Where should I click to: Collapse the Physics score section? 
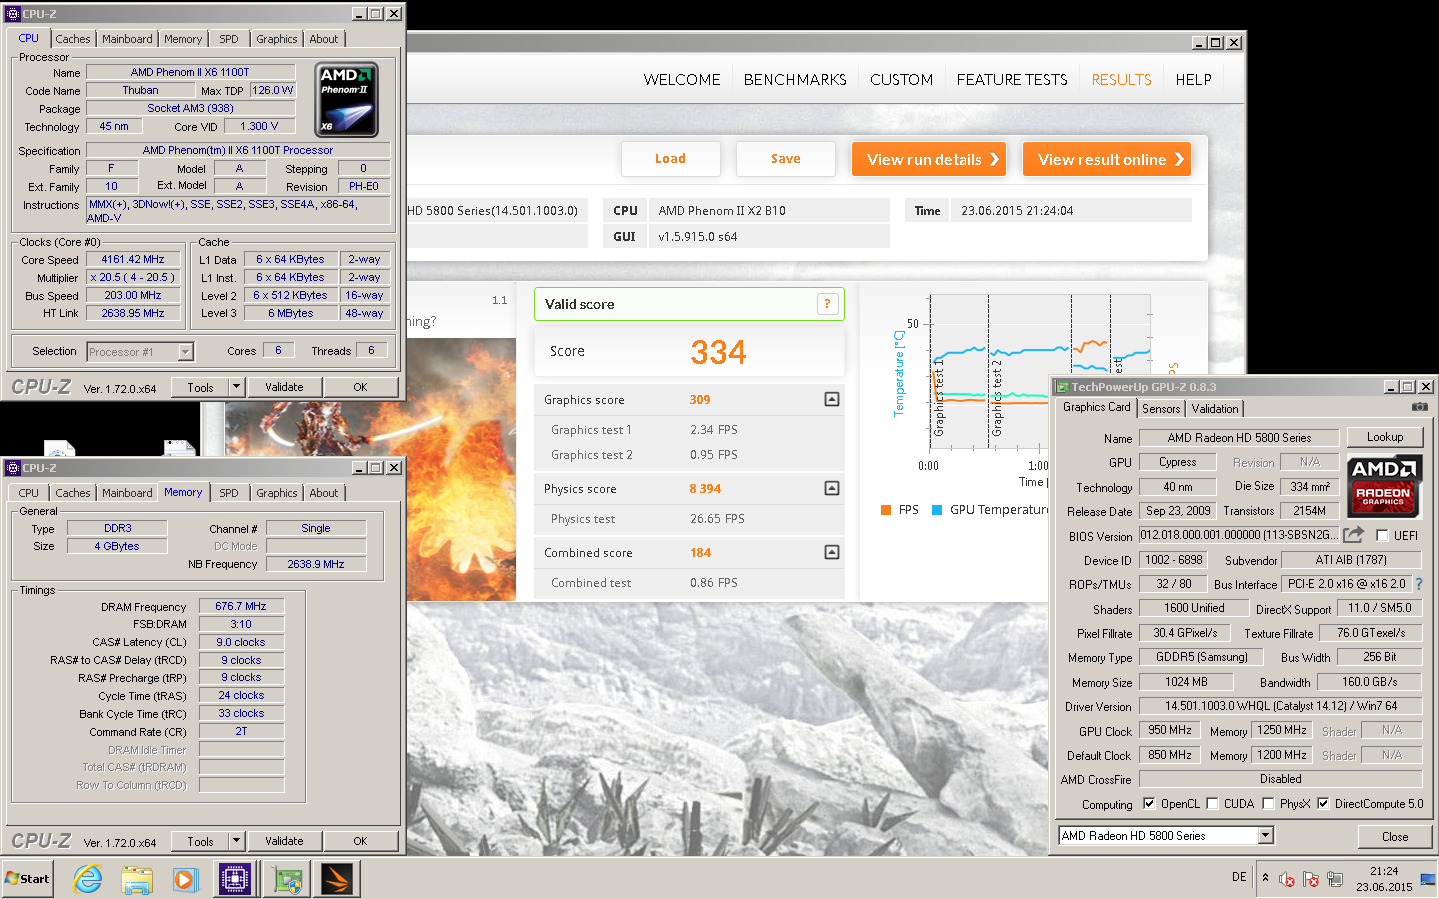coord(832,488)
